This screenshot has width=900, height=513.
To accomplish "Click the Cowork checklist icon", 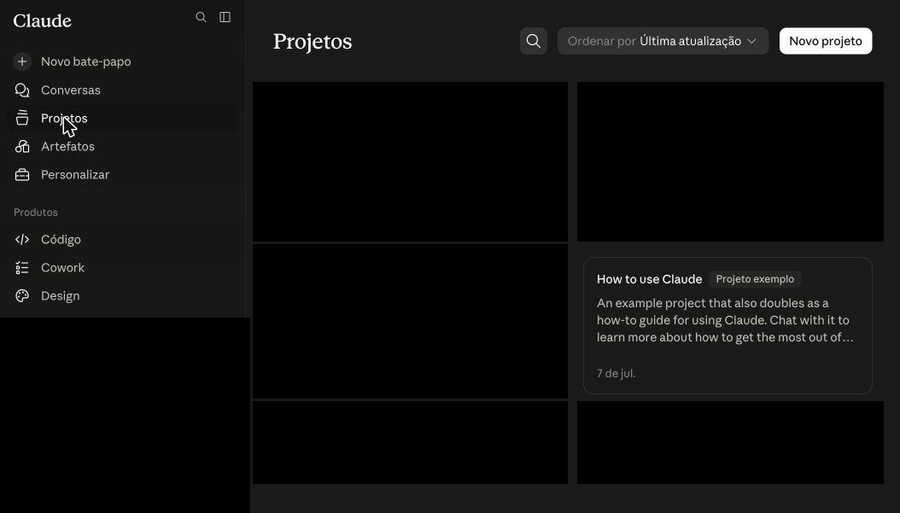I will pos(22,267).
